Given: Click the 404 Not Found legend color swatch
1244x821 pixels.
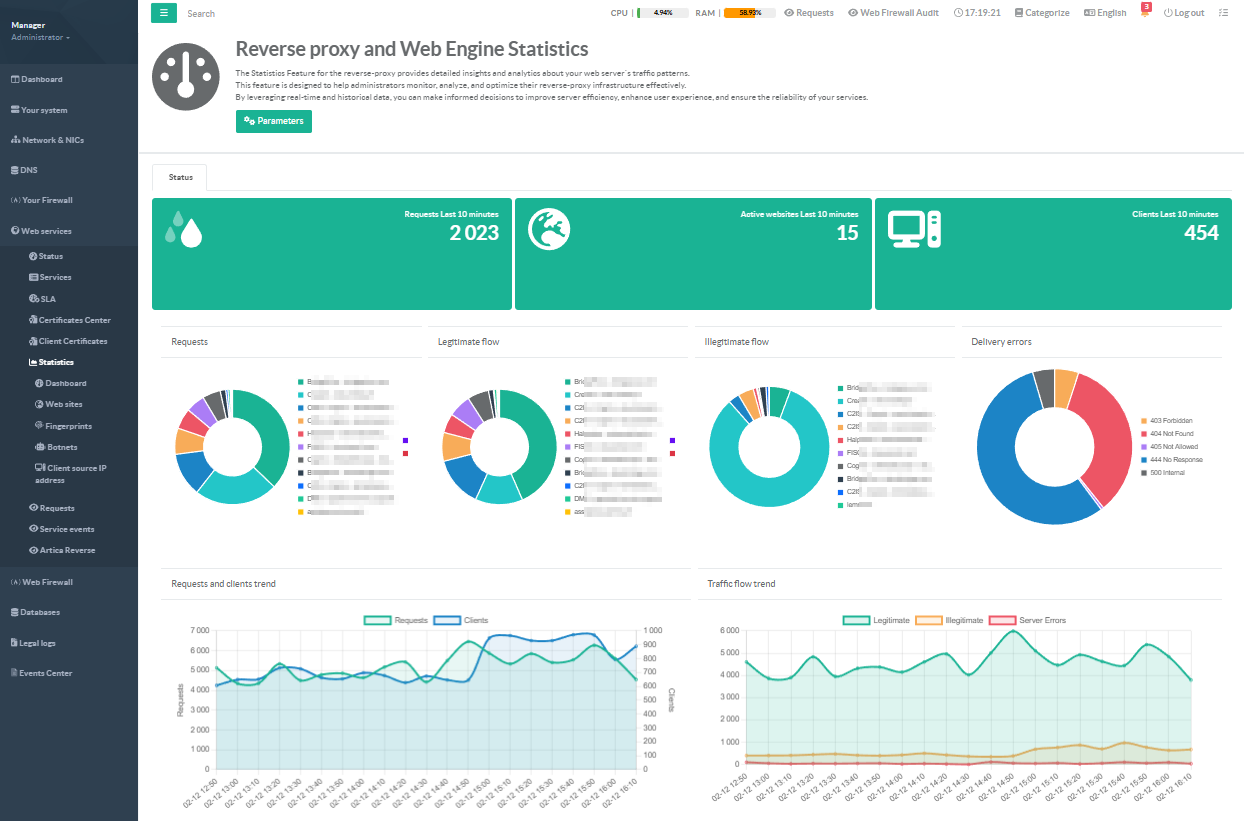Looking at the screenshot, I should 1144,434.
